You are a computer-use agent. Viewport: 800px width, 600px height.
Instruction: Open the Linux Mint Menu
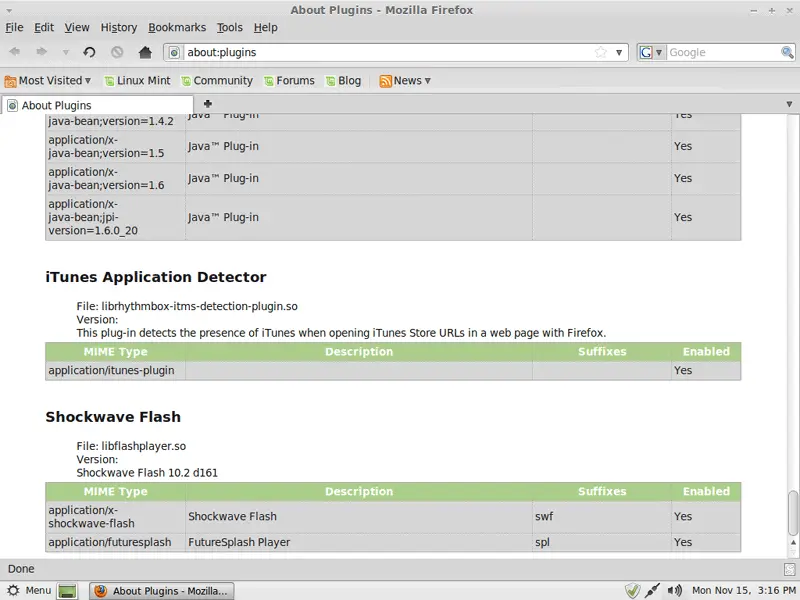click(29, 590)
